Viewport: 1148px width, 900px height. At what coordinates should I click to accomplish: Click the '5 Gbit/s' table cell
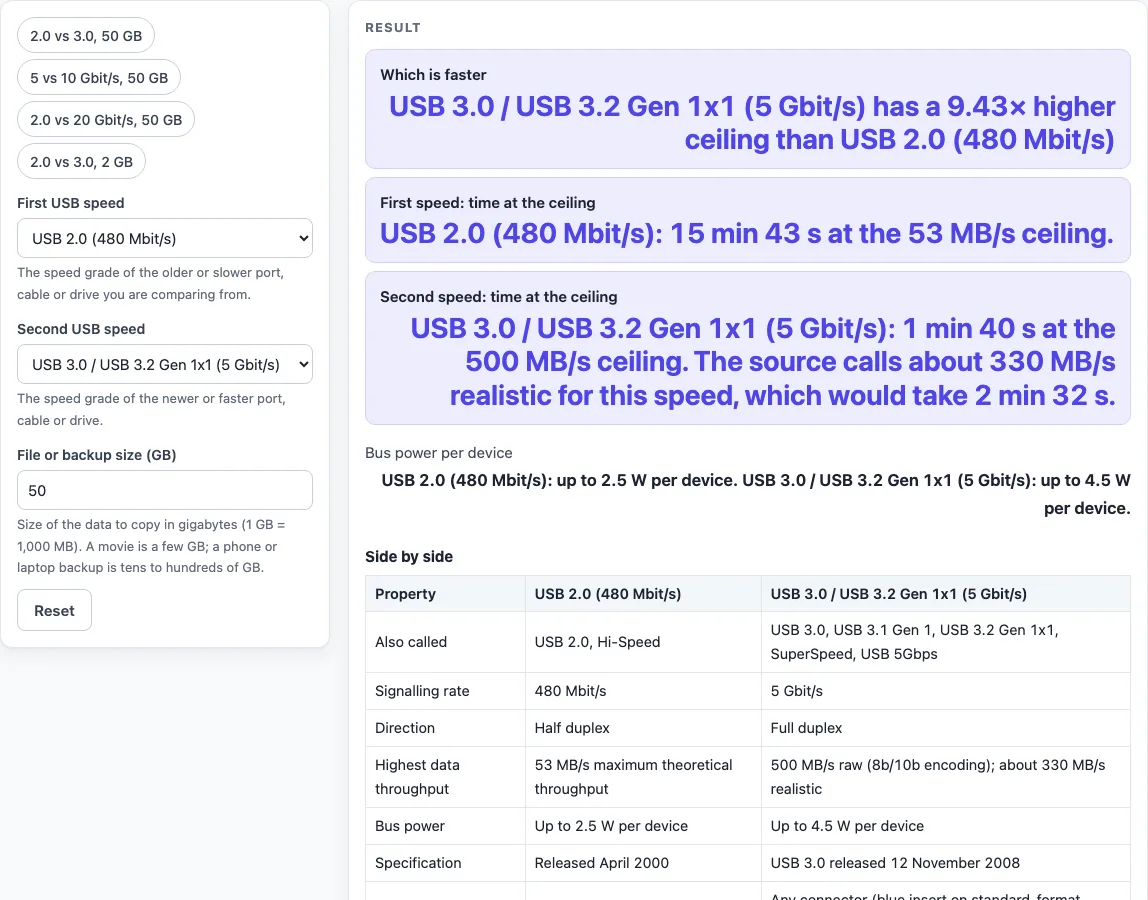pyautogui.click(x=946, y=691)
